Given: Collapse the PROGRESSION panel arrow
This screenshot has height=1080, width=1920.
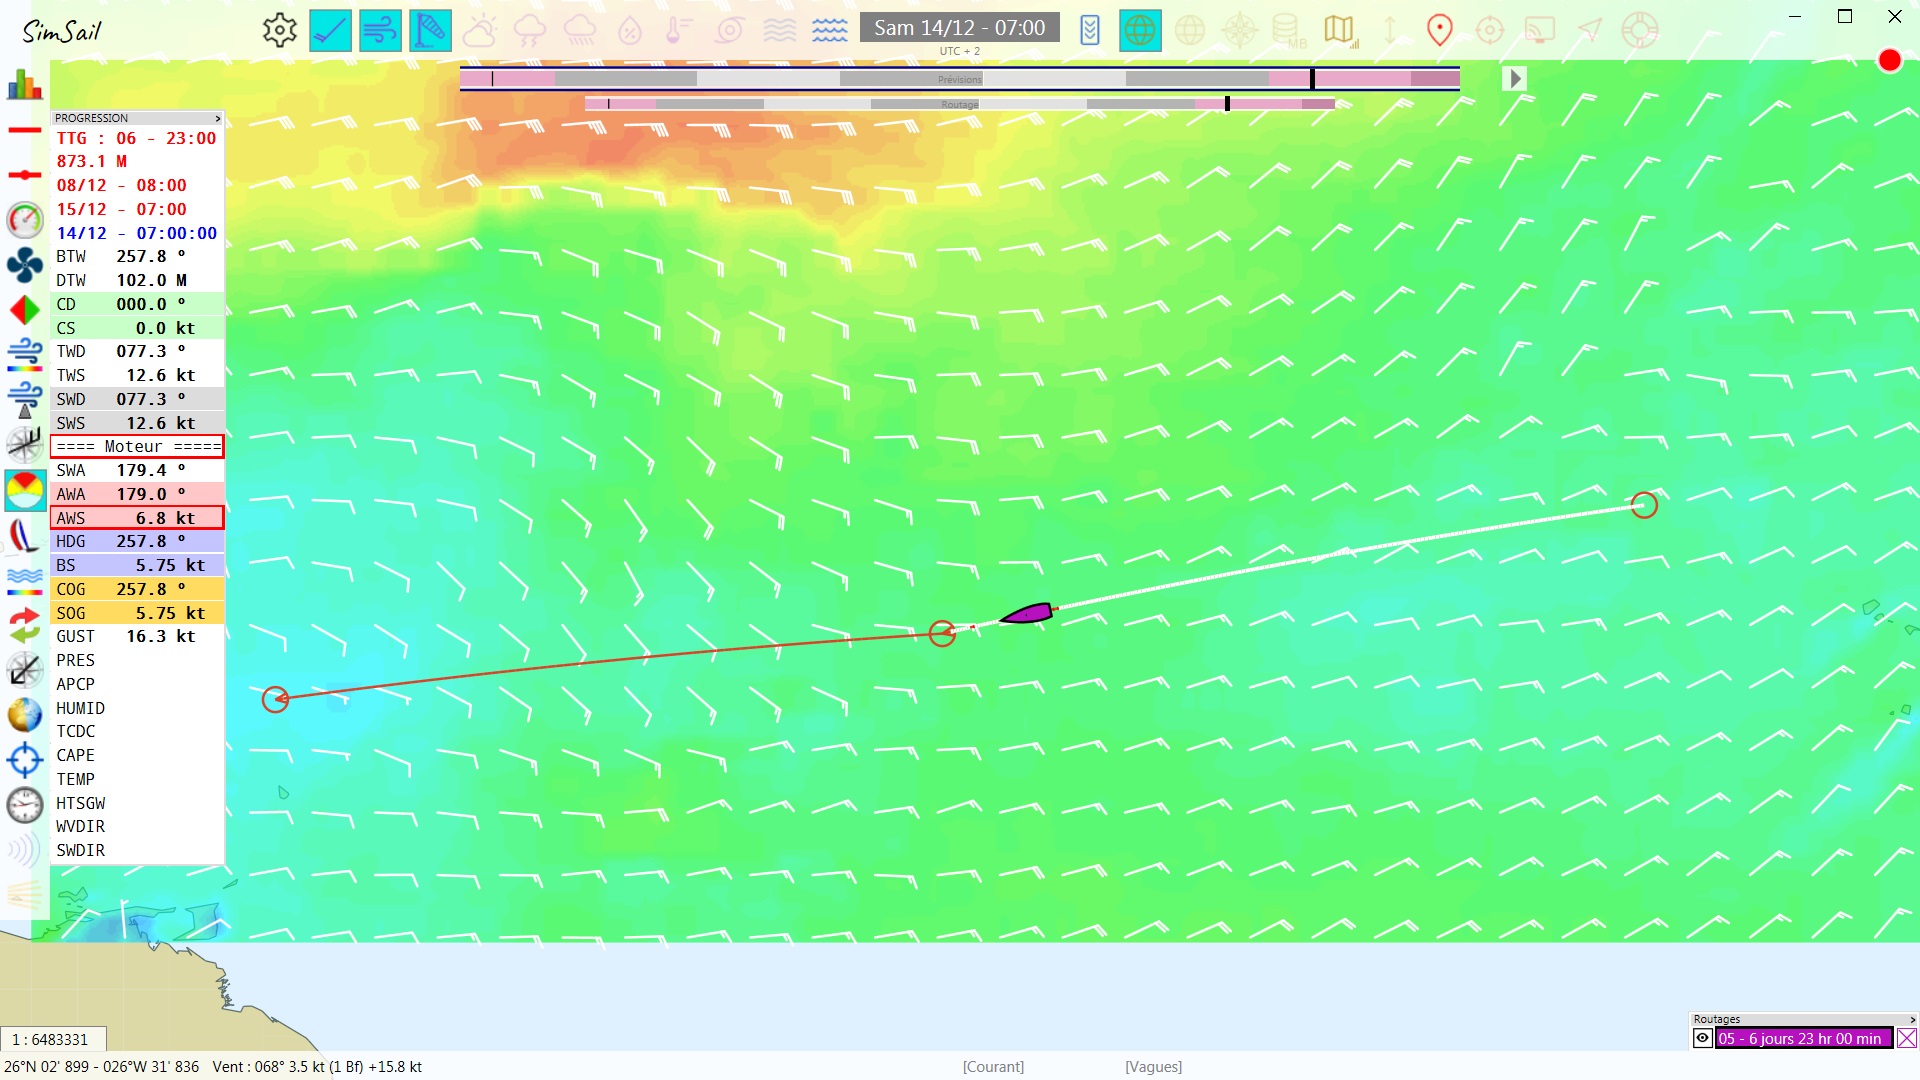Looking at the screenshot, I should [217, 118].
